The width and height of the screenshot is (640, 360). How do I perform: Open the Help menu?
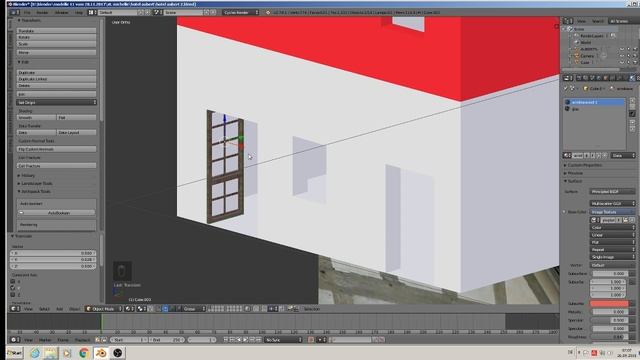coord(78,12)
